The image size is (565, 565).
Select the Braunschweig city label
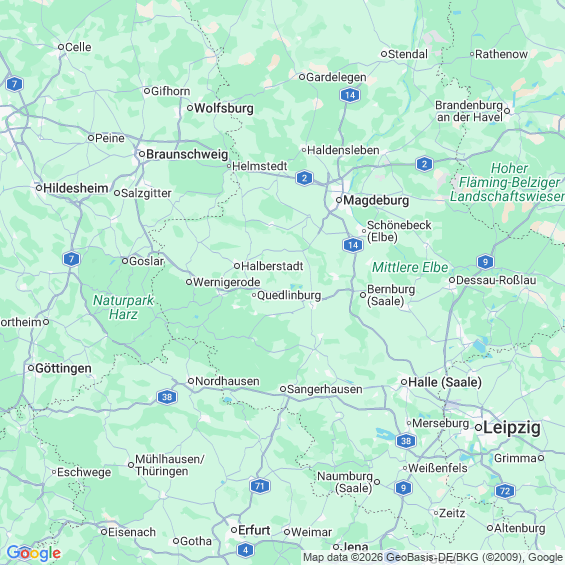[x=187, y=154]
